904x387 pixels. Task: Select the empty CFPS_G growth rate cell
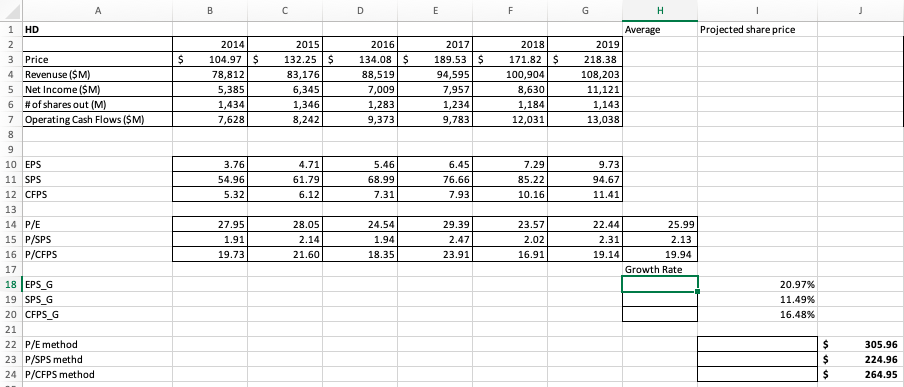(x=660, y=314)
